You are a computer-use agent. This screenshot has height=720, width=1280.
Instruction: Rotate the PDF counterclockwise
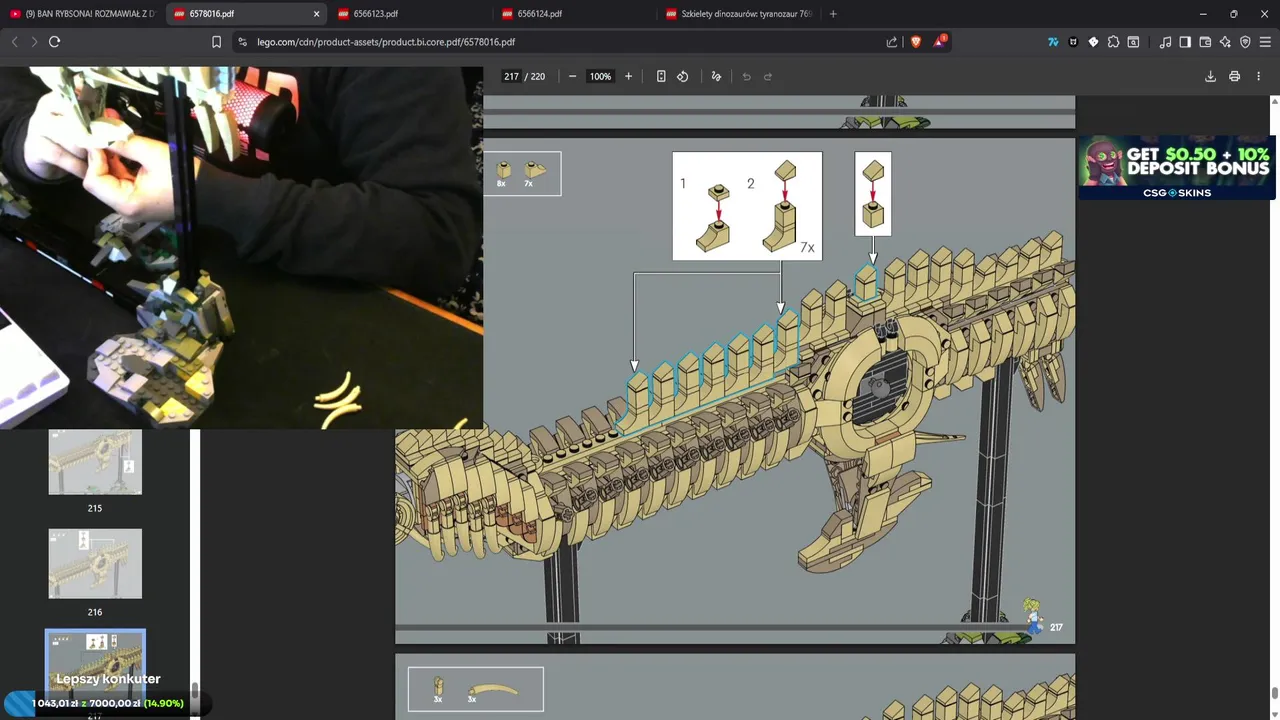(683, 76)
